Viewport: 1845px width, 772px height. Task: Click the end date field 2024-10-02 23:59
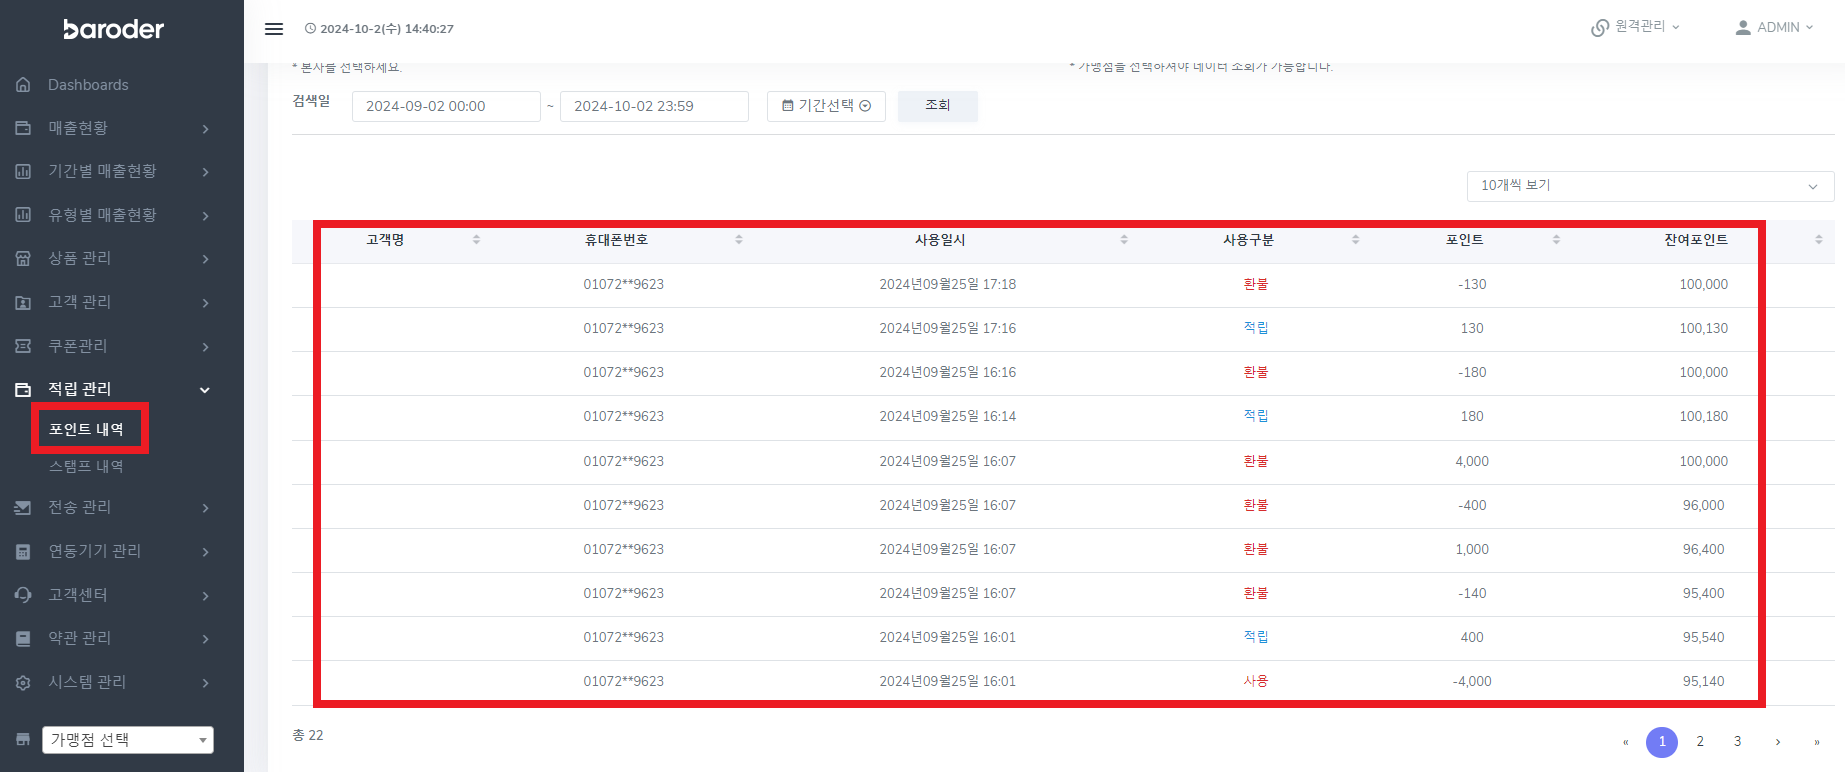[x=654, y=106]
